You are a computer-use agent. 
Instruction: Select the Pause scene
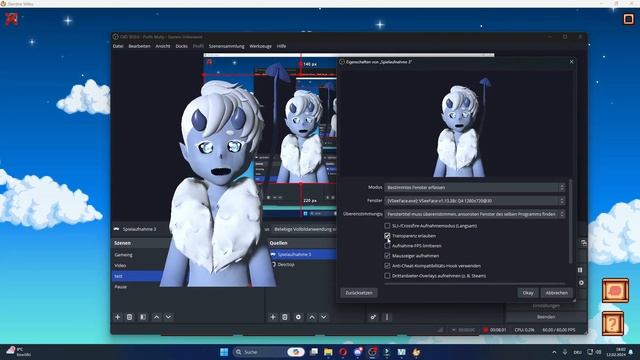(120, 287)
